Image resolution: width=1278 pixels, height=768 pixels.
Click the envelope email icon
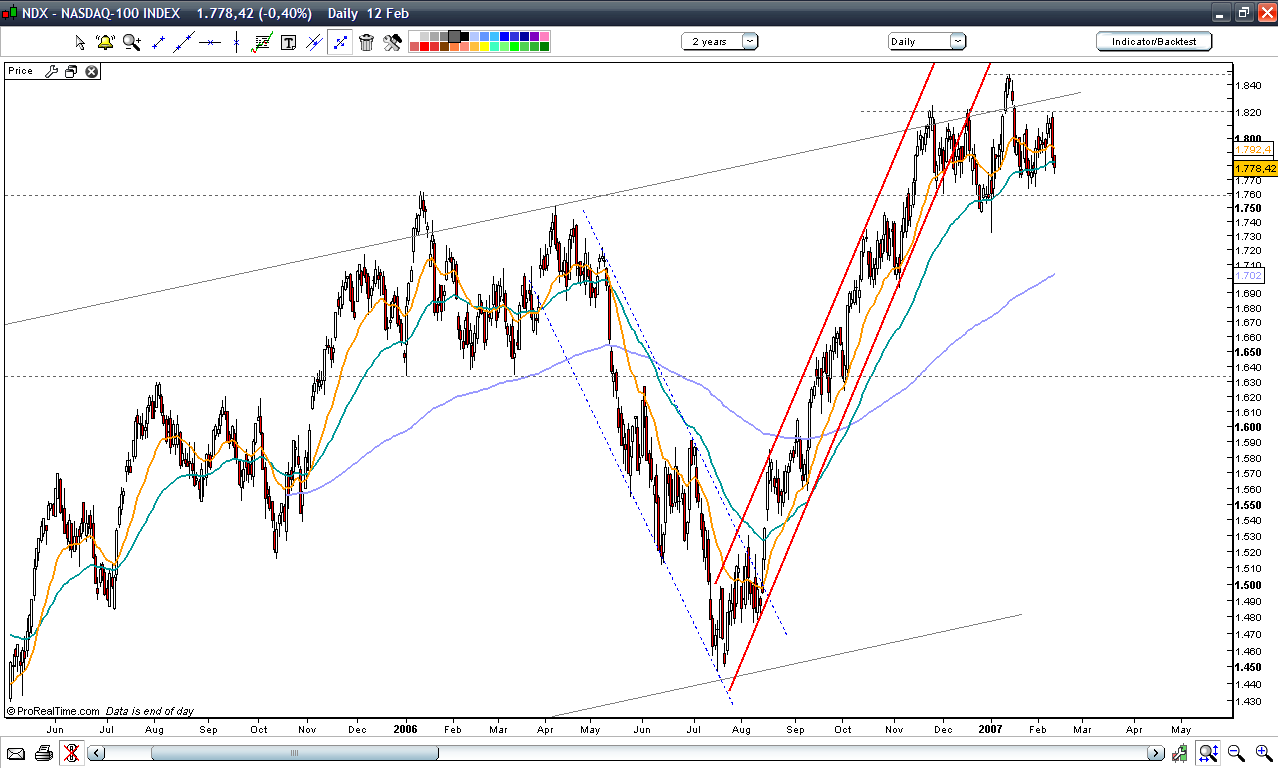coord(16,754)
